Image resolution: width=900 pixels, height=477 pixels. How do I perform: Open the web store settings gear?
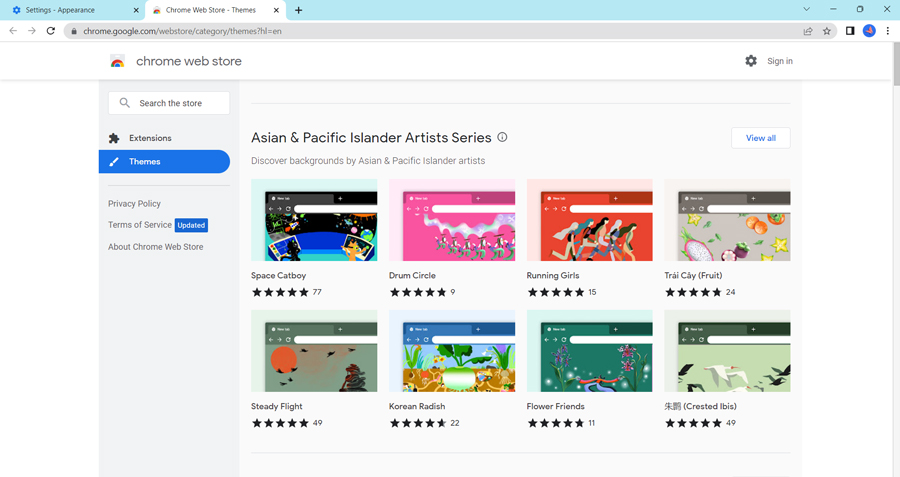coord(751,61)
